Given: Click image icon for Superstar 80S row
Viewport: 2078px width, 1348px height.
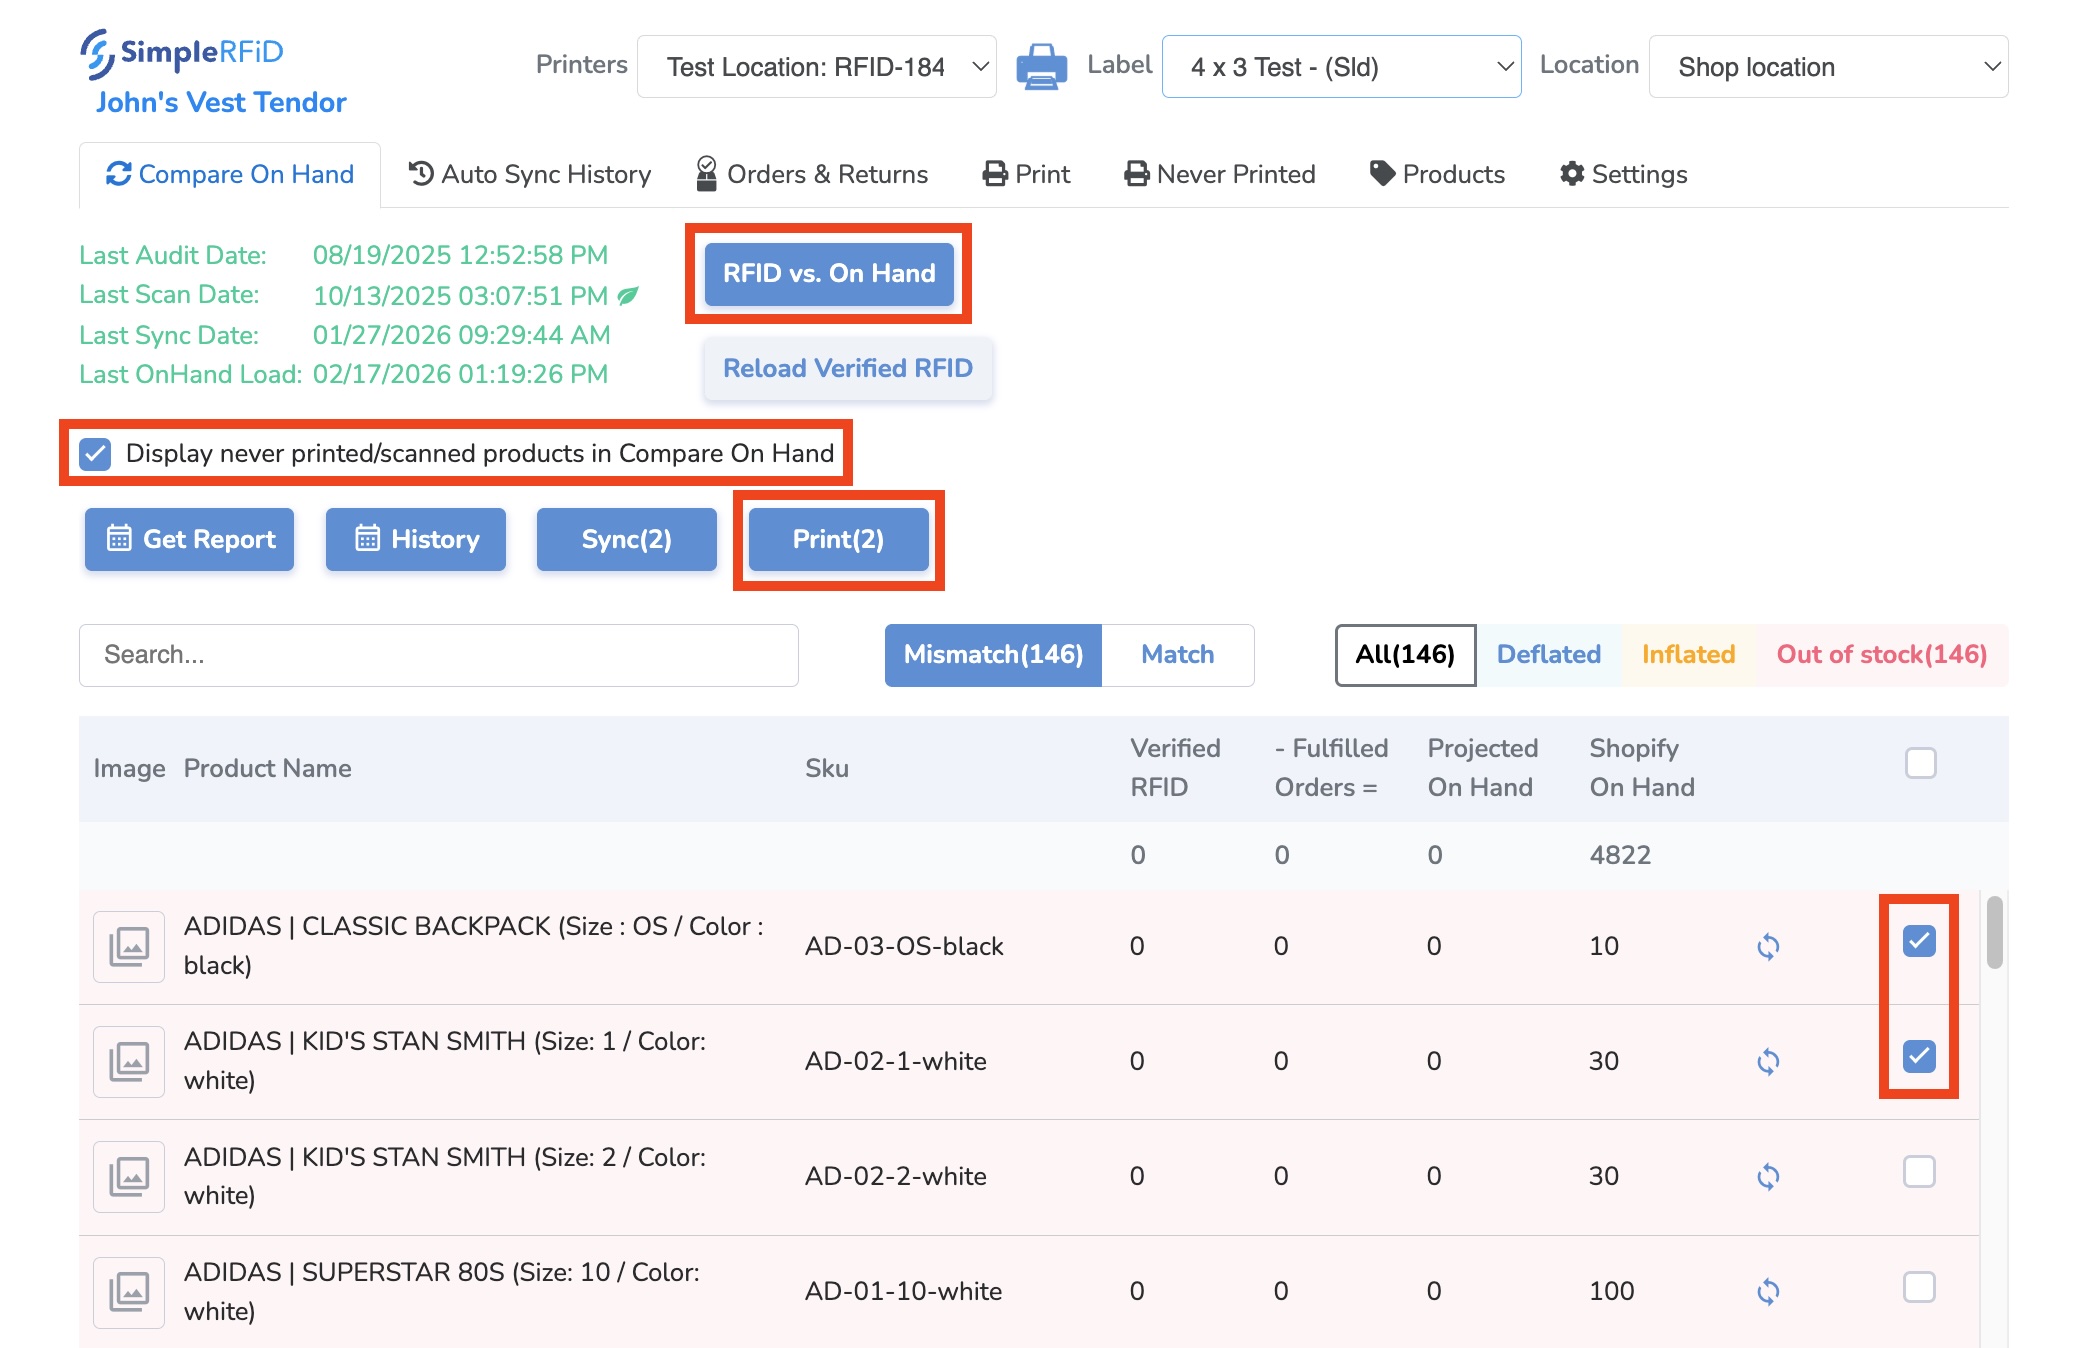Looking at the screenshot, I should [x=129, y=1291].
